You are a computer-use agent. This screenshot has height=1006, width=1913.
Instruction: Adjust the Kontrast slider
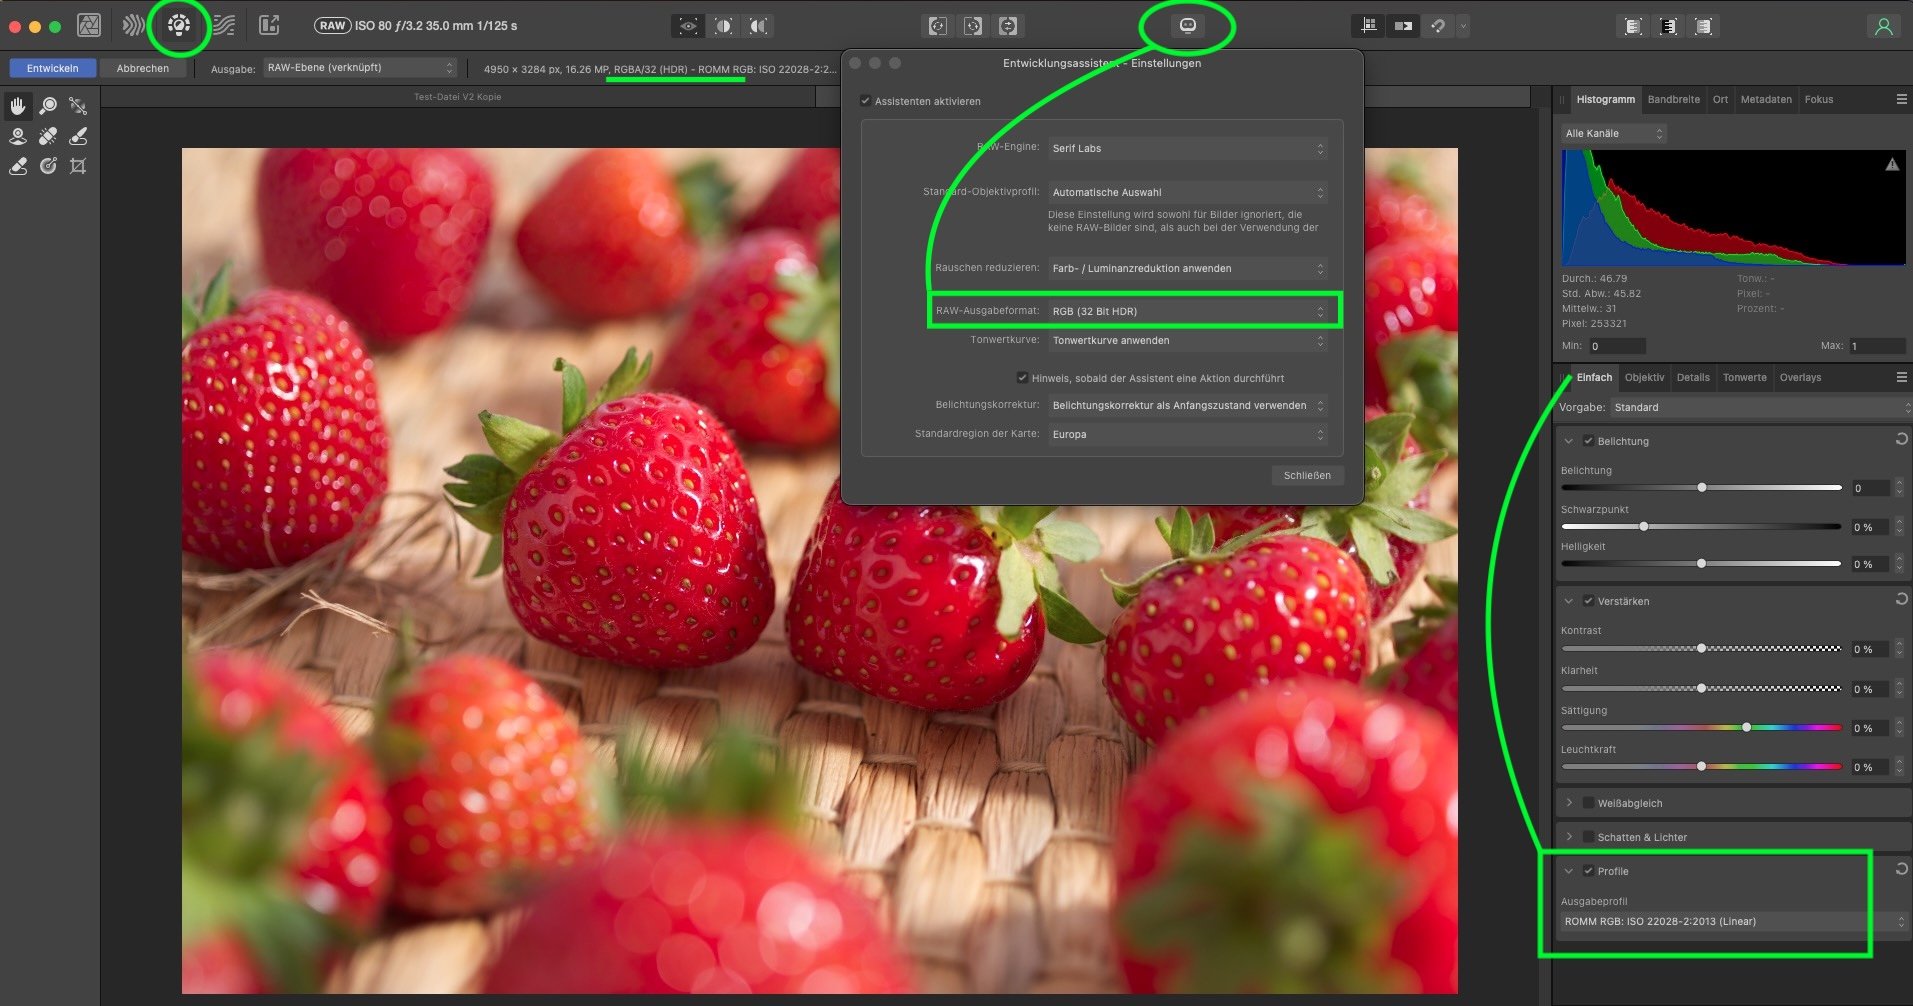(1701, 648)
